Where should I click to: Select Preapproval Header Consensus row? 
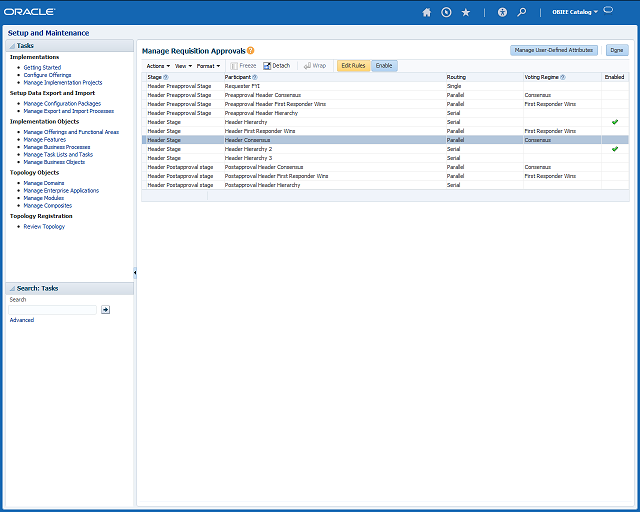[385, 95]
